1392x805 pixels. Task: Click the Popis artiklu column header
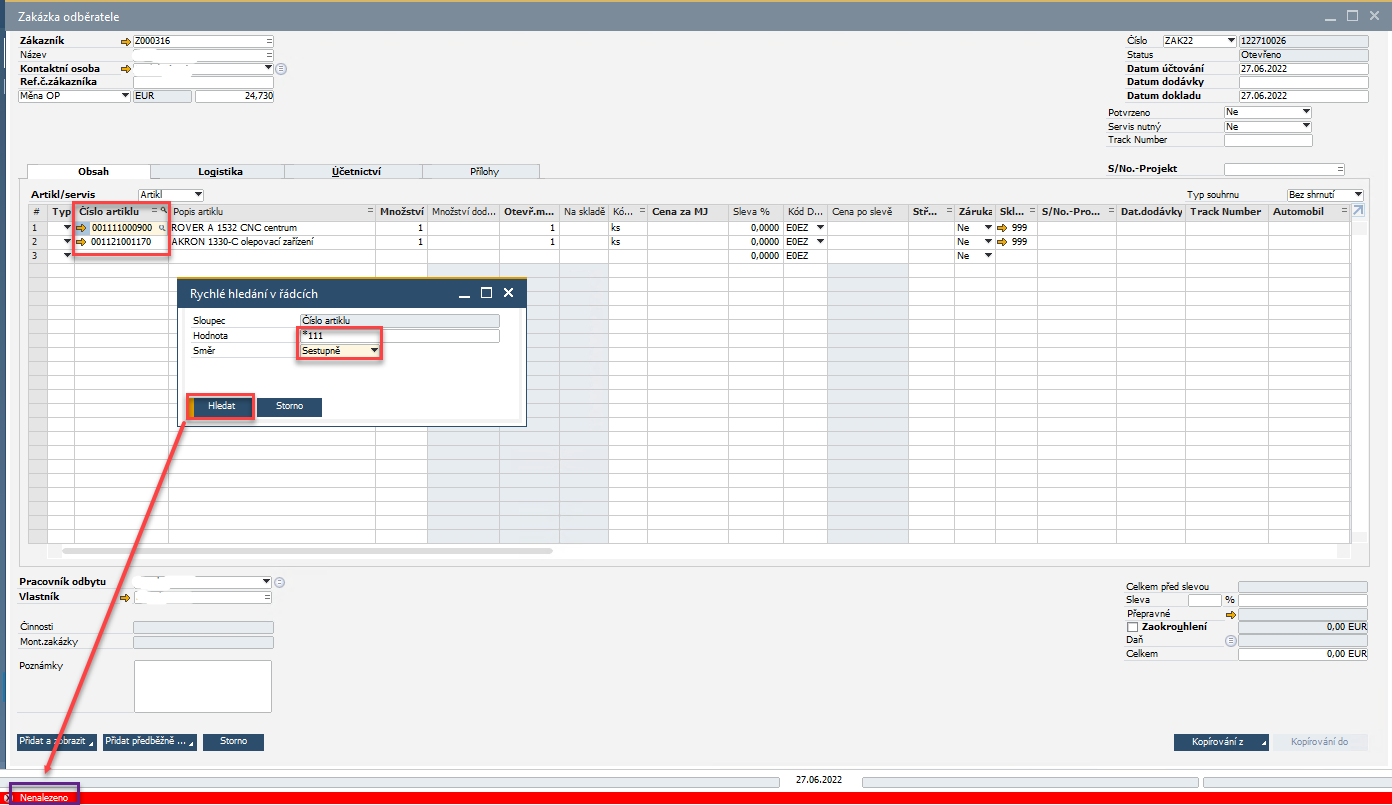pos(272,212)
